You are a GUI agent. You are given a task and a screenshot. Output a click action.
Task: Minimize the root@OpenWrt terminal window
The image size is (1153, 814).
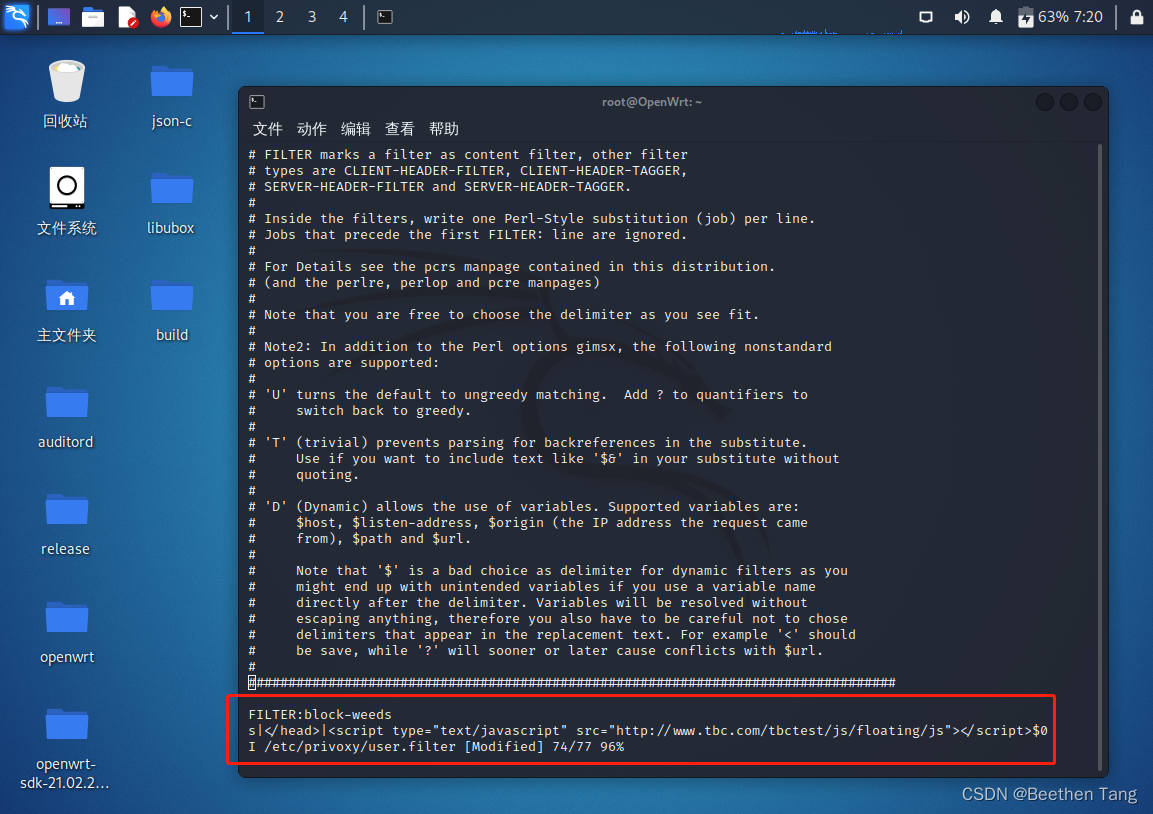pyautogui.click(x=1044, y=102)
